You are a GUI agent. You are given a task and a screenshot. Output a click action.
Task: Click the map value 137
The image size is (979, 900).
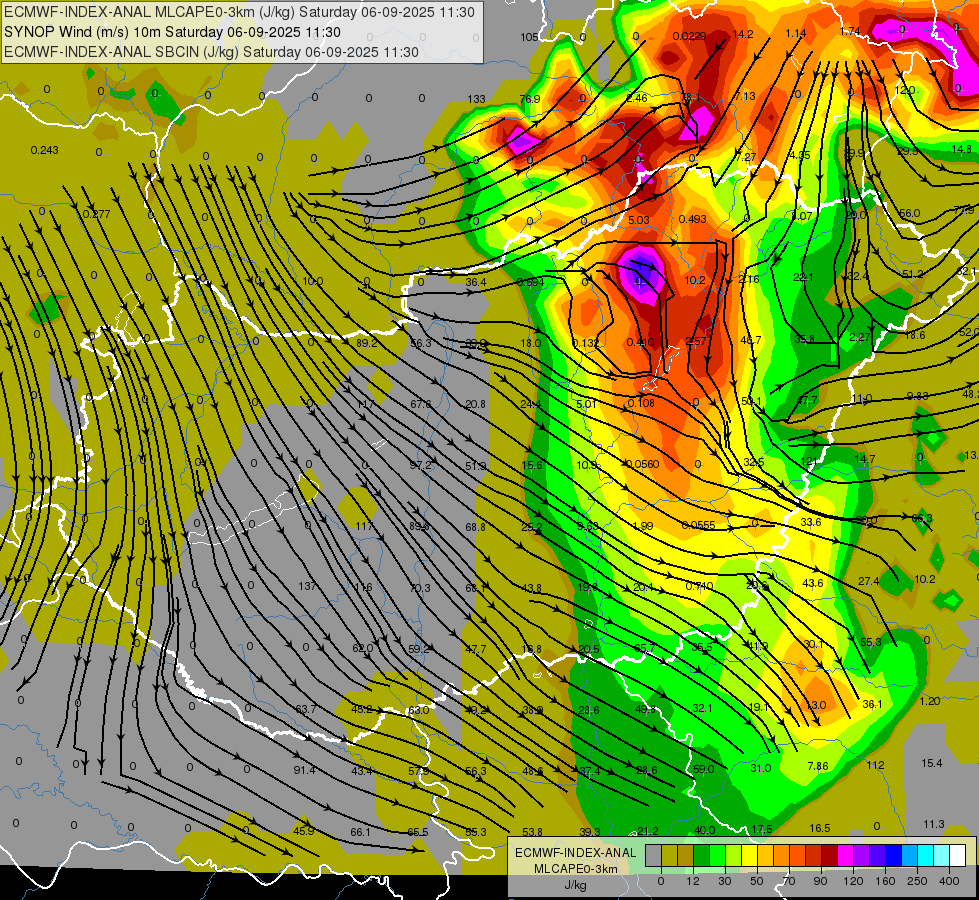(307, 586)
